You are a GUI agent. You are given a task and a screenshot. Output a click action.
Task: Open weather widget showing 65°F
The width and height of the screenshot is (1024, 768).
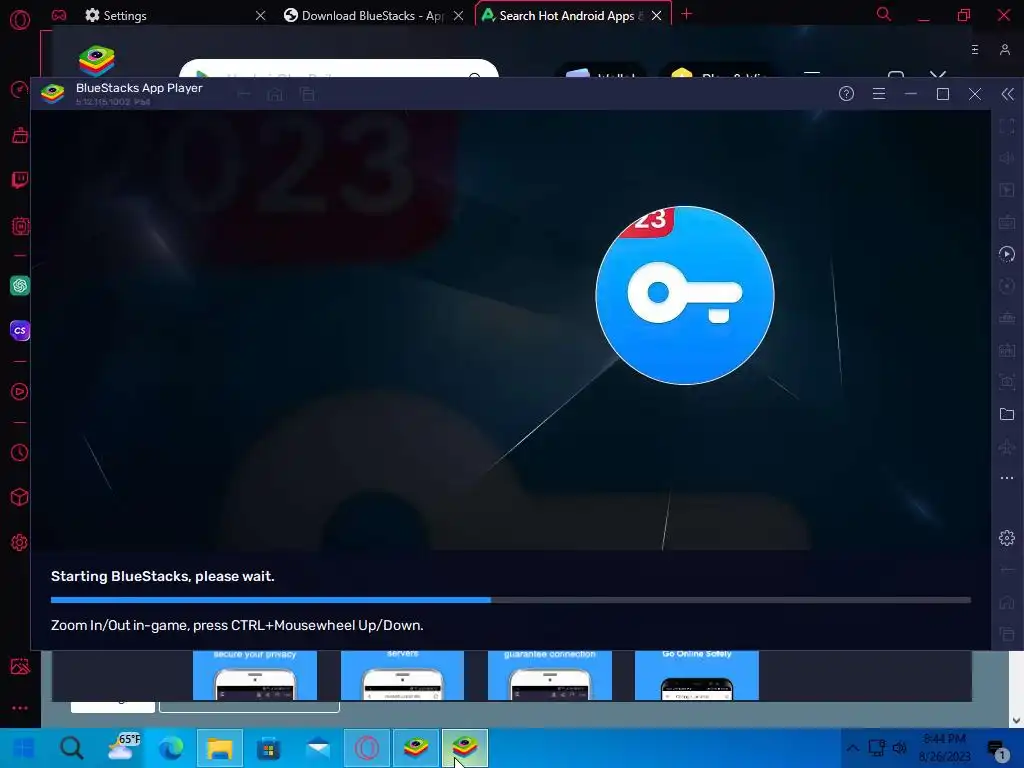pos(124,748)
